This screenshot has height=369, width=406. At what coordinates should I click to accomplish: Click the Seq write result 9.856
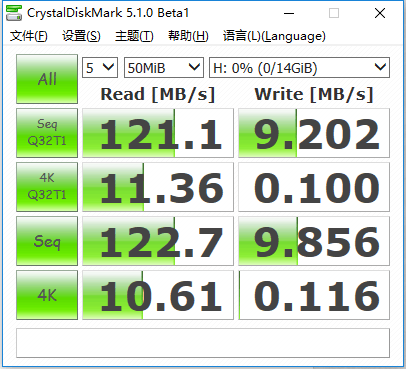click(x=314, y=241)
